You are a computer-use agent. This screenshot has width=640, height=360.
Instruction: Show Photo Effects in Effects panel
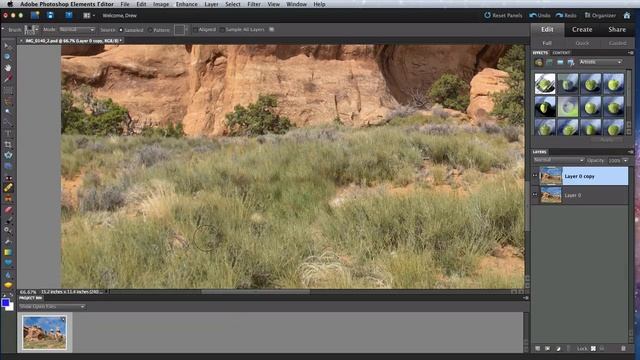[560, 62]
